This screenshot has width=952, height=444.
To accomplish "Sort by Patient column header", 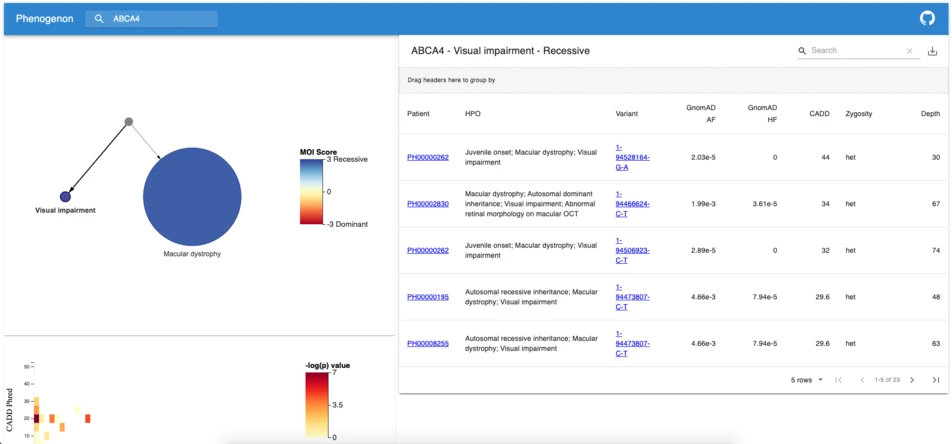I will (x=418, y=114).
